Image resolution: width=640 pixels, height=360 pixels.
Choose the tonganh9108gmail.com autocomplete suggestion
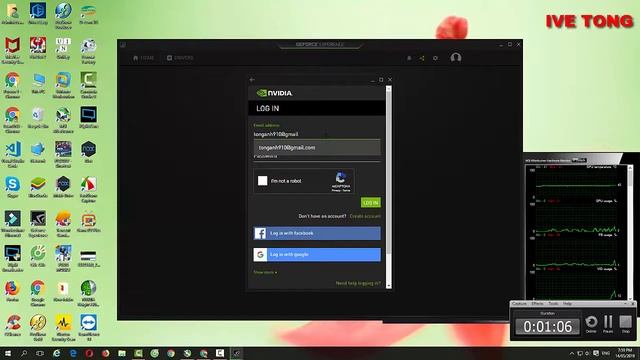pyautogui.click(x=317, y=147)
